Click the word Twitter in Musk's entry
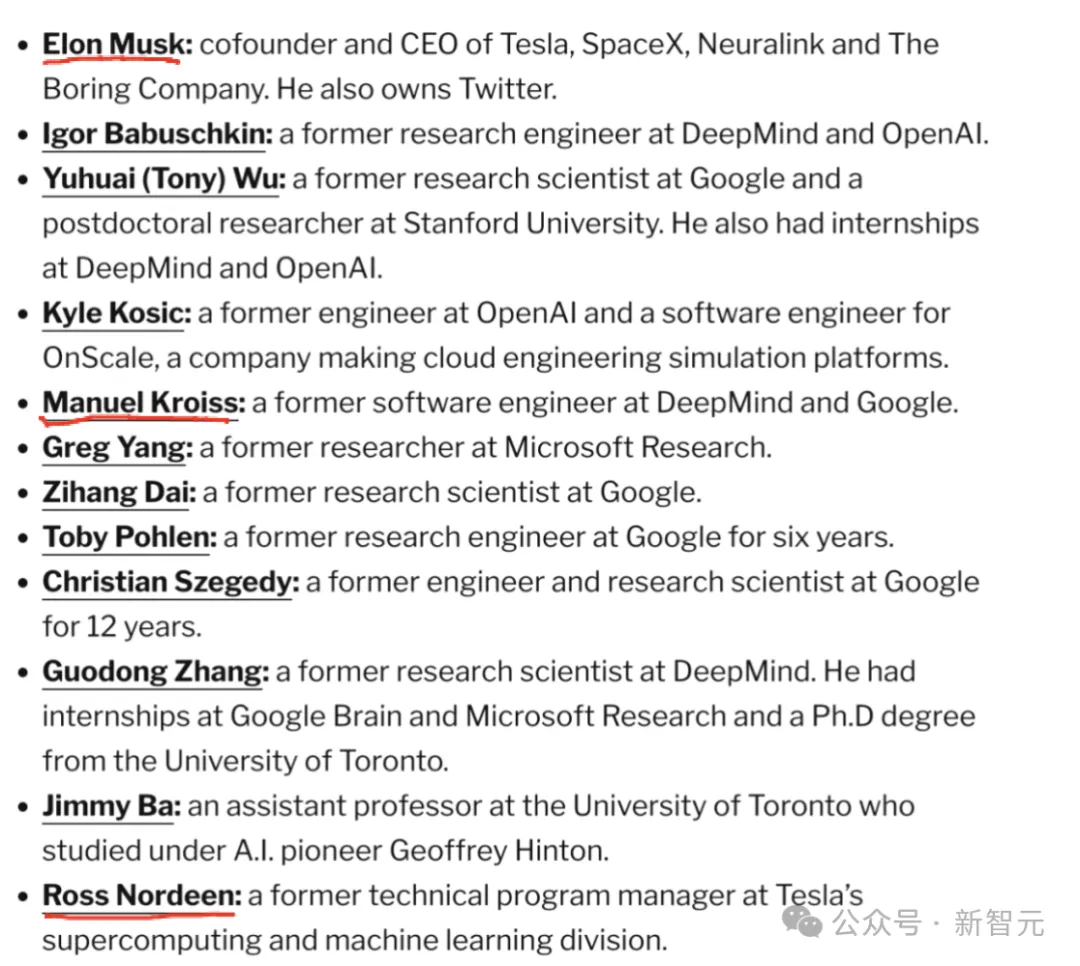 [x=507, y=89]
